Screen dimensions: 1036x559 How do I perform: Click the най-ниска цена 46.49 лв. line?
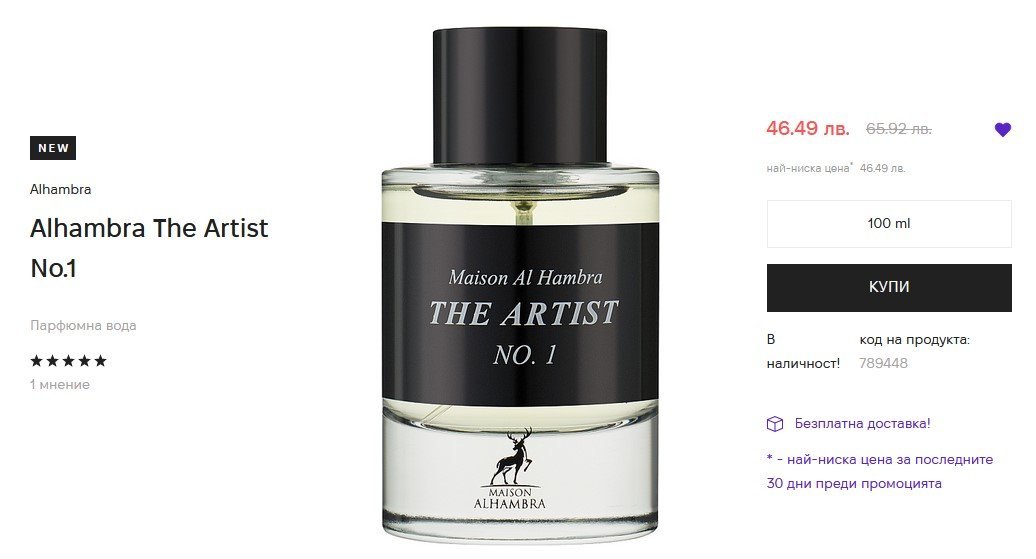click(836, 168)
